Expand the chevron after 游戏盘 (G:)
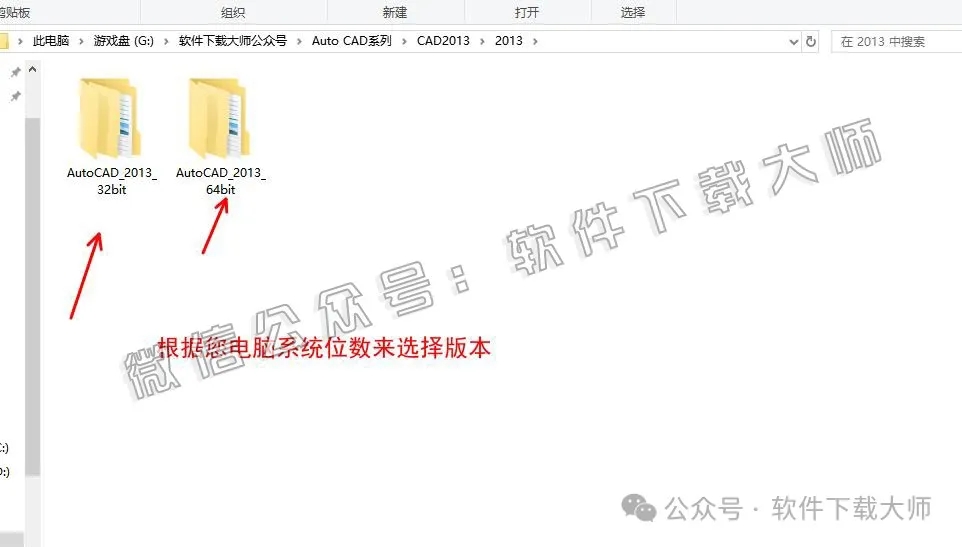 click(166, 41)
